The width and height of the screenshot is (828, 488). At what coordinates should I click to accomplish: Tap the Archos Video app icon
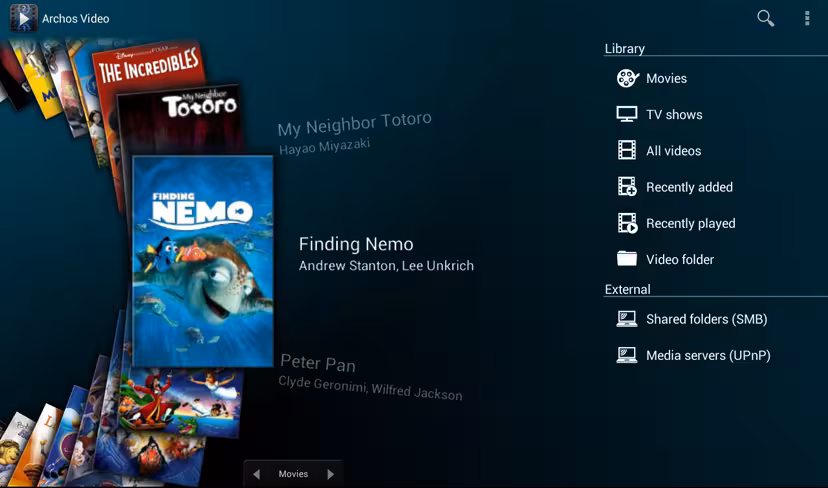coord(23,18)
